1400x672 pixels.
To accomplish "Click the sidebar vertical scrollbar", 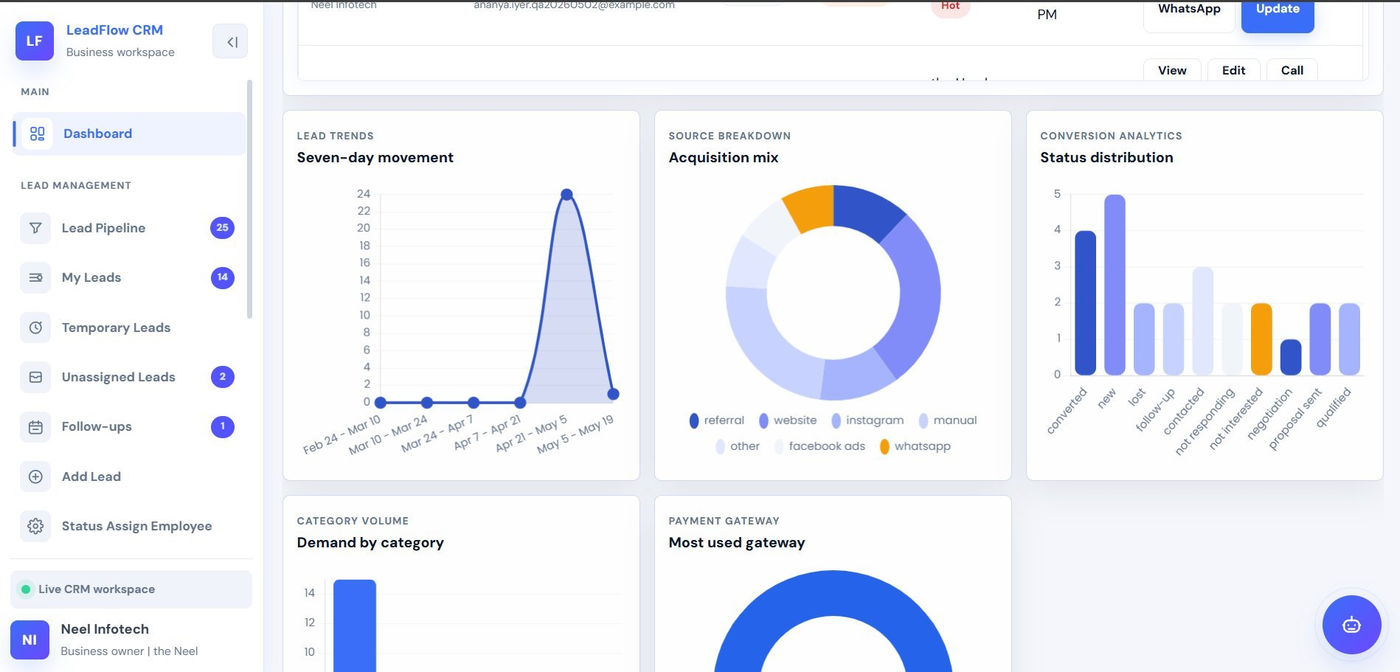I will click(249, 200).
